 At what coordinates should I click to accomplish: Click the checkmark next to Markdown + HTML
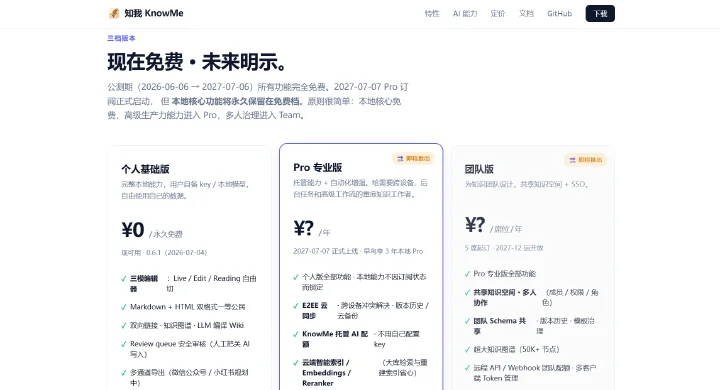[124, 307]
